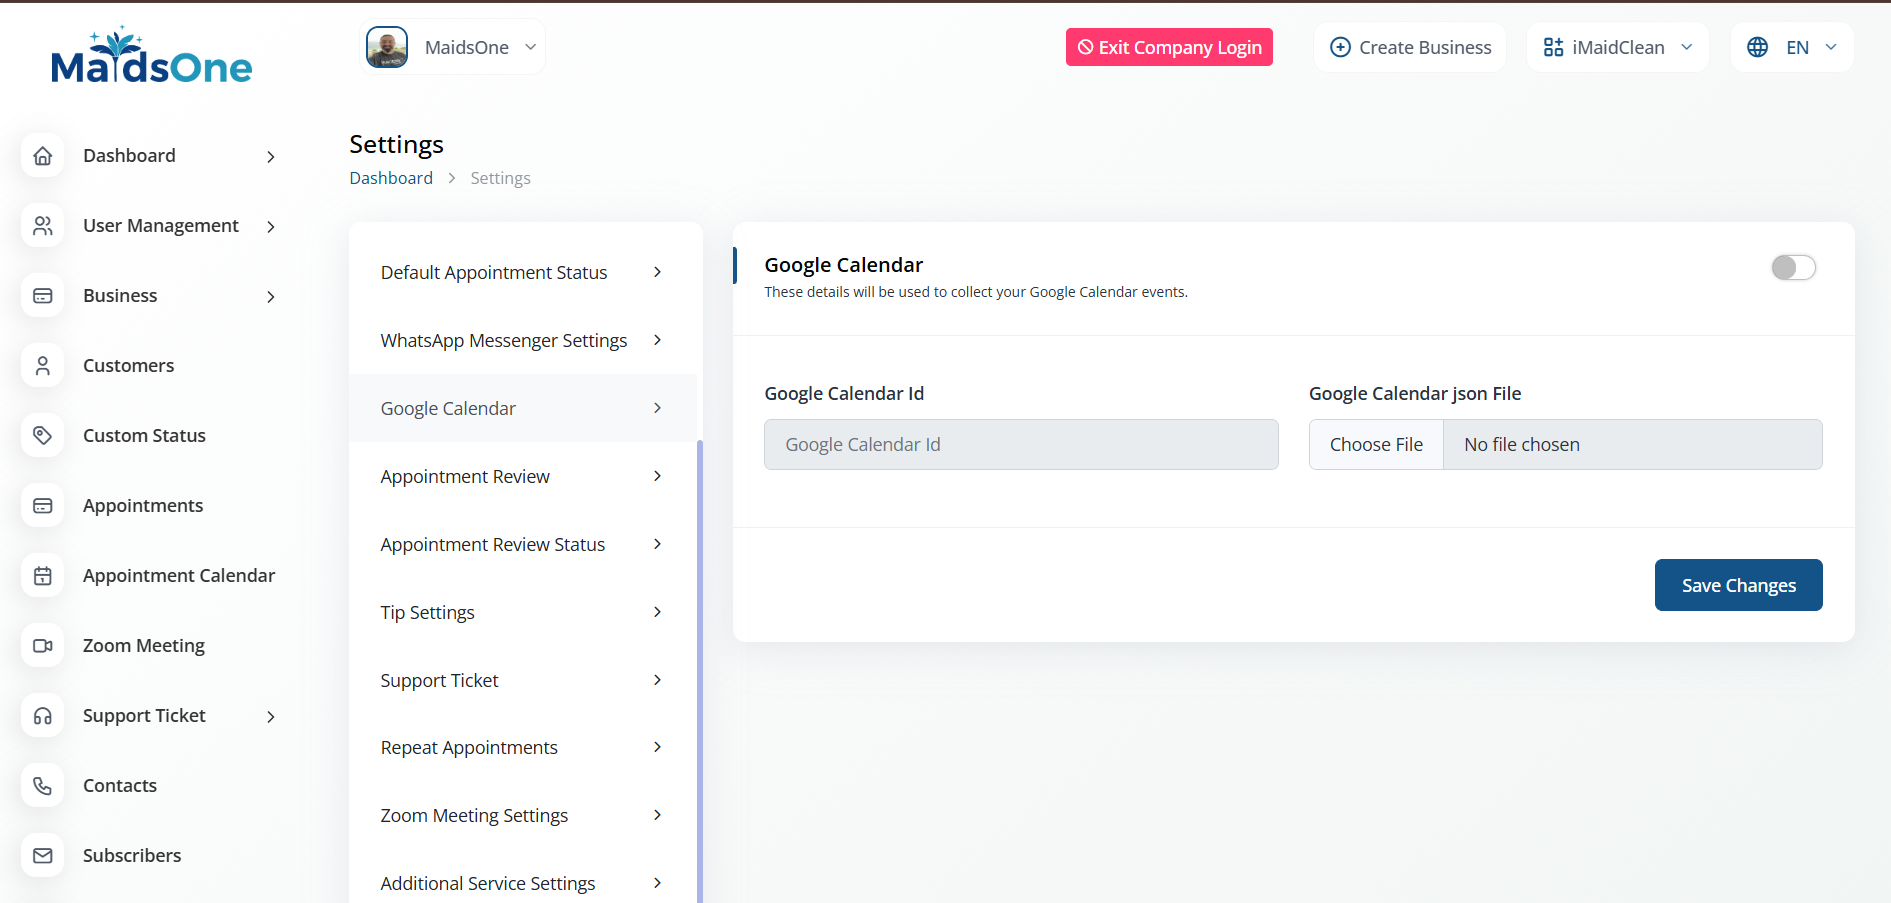Enable the Google Calendar toggle switch
This screenshot has width=1891, height=903.
(x=1793, y=268)
